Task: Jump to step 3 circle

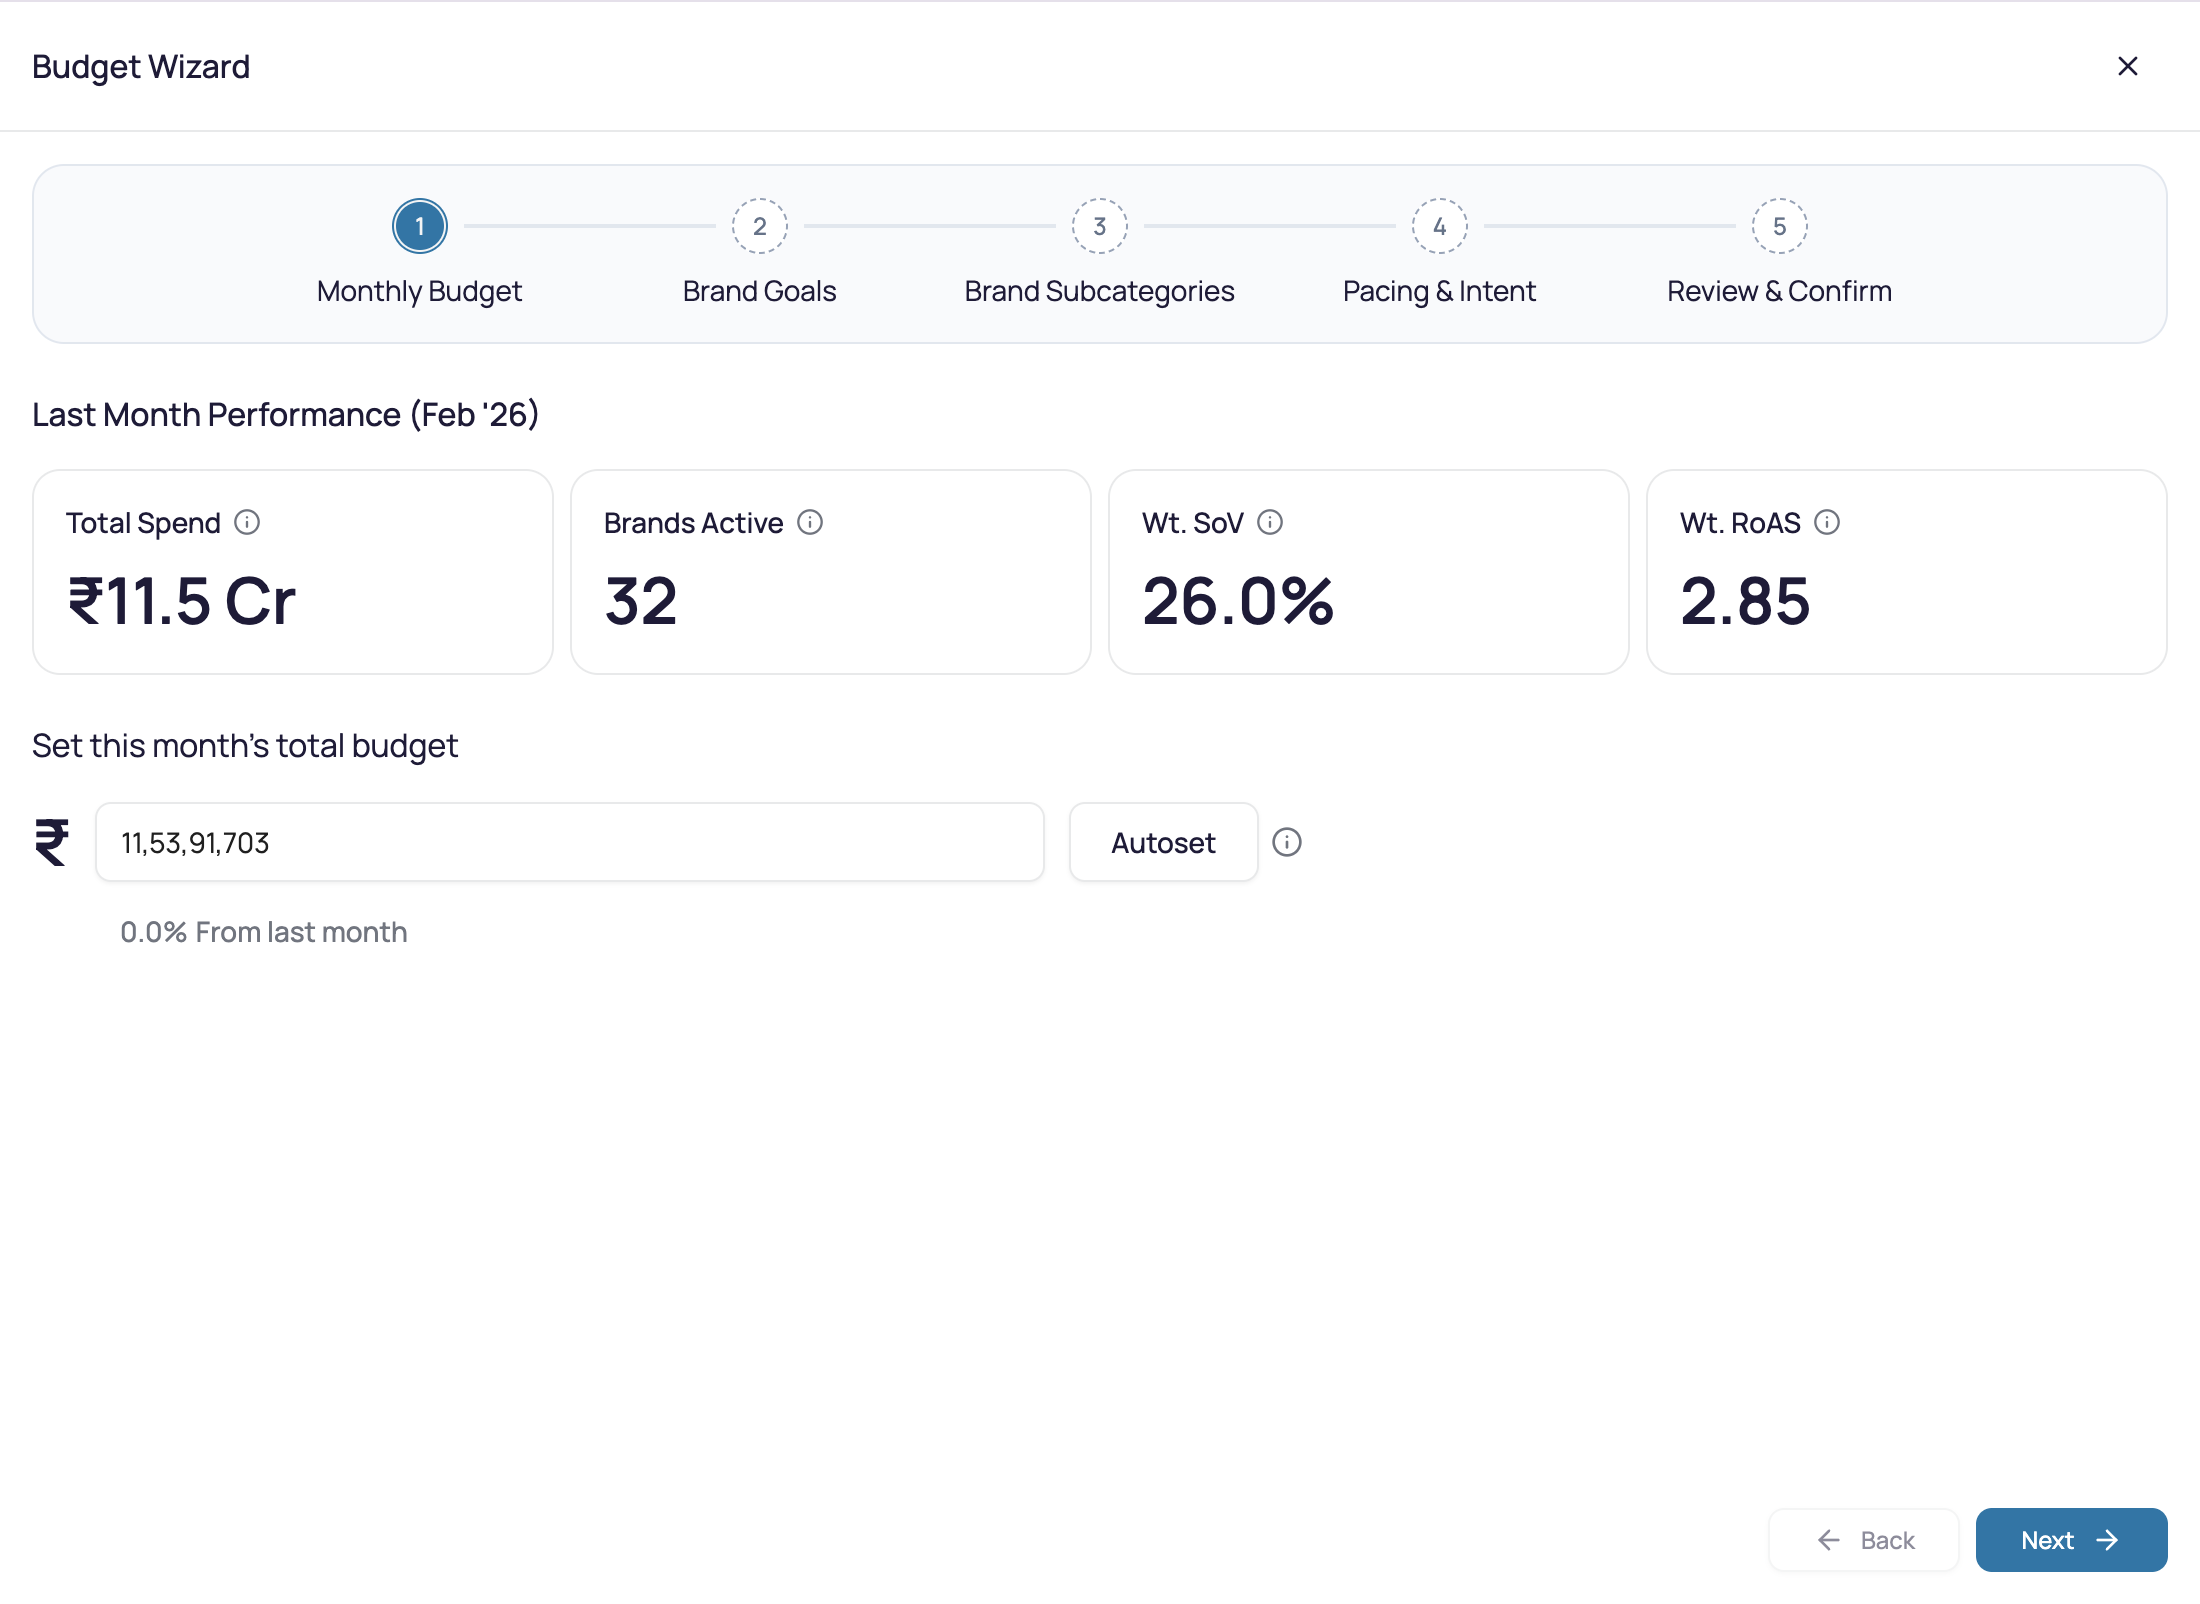Action: tap(1100, 227)
